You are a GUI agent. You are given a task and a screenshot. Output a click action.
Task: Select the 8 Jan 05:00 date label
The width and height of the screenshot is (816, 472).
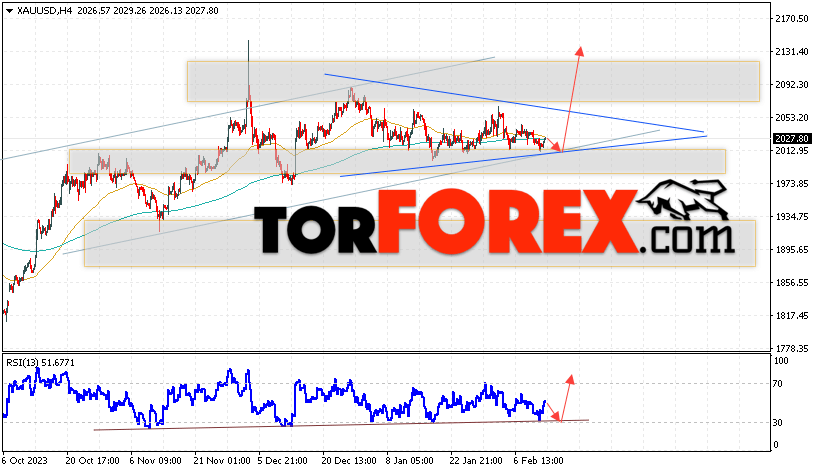[409, 461]
